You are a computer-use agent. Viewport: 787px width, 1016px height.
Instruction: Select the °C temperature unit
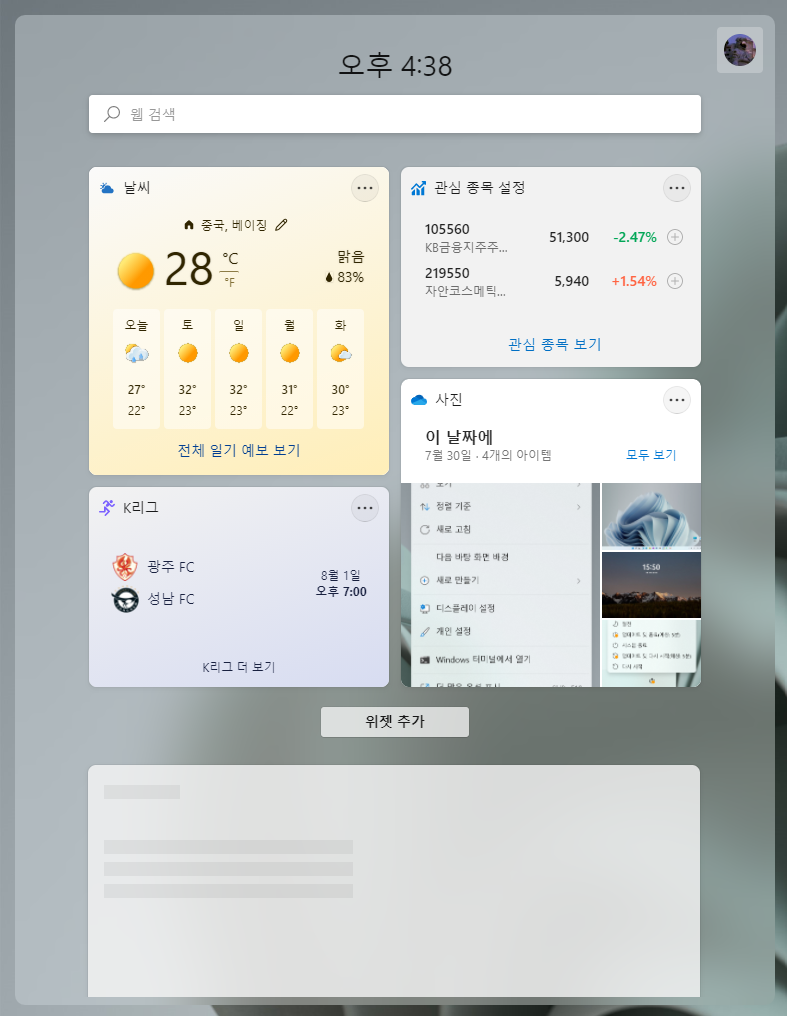230,259
